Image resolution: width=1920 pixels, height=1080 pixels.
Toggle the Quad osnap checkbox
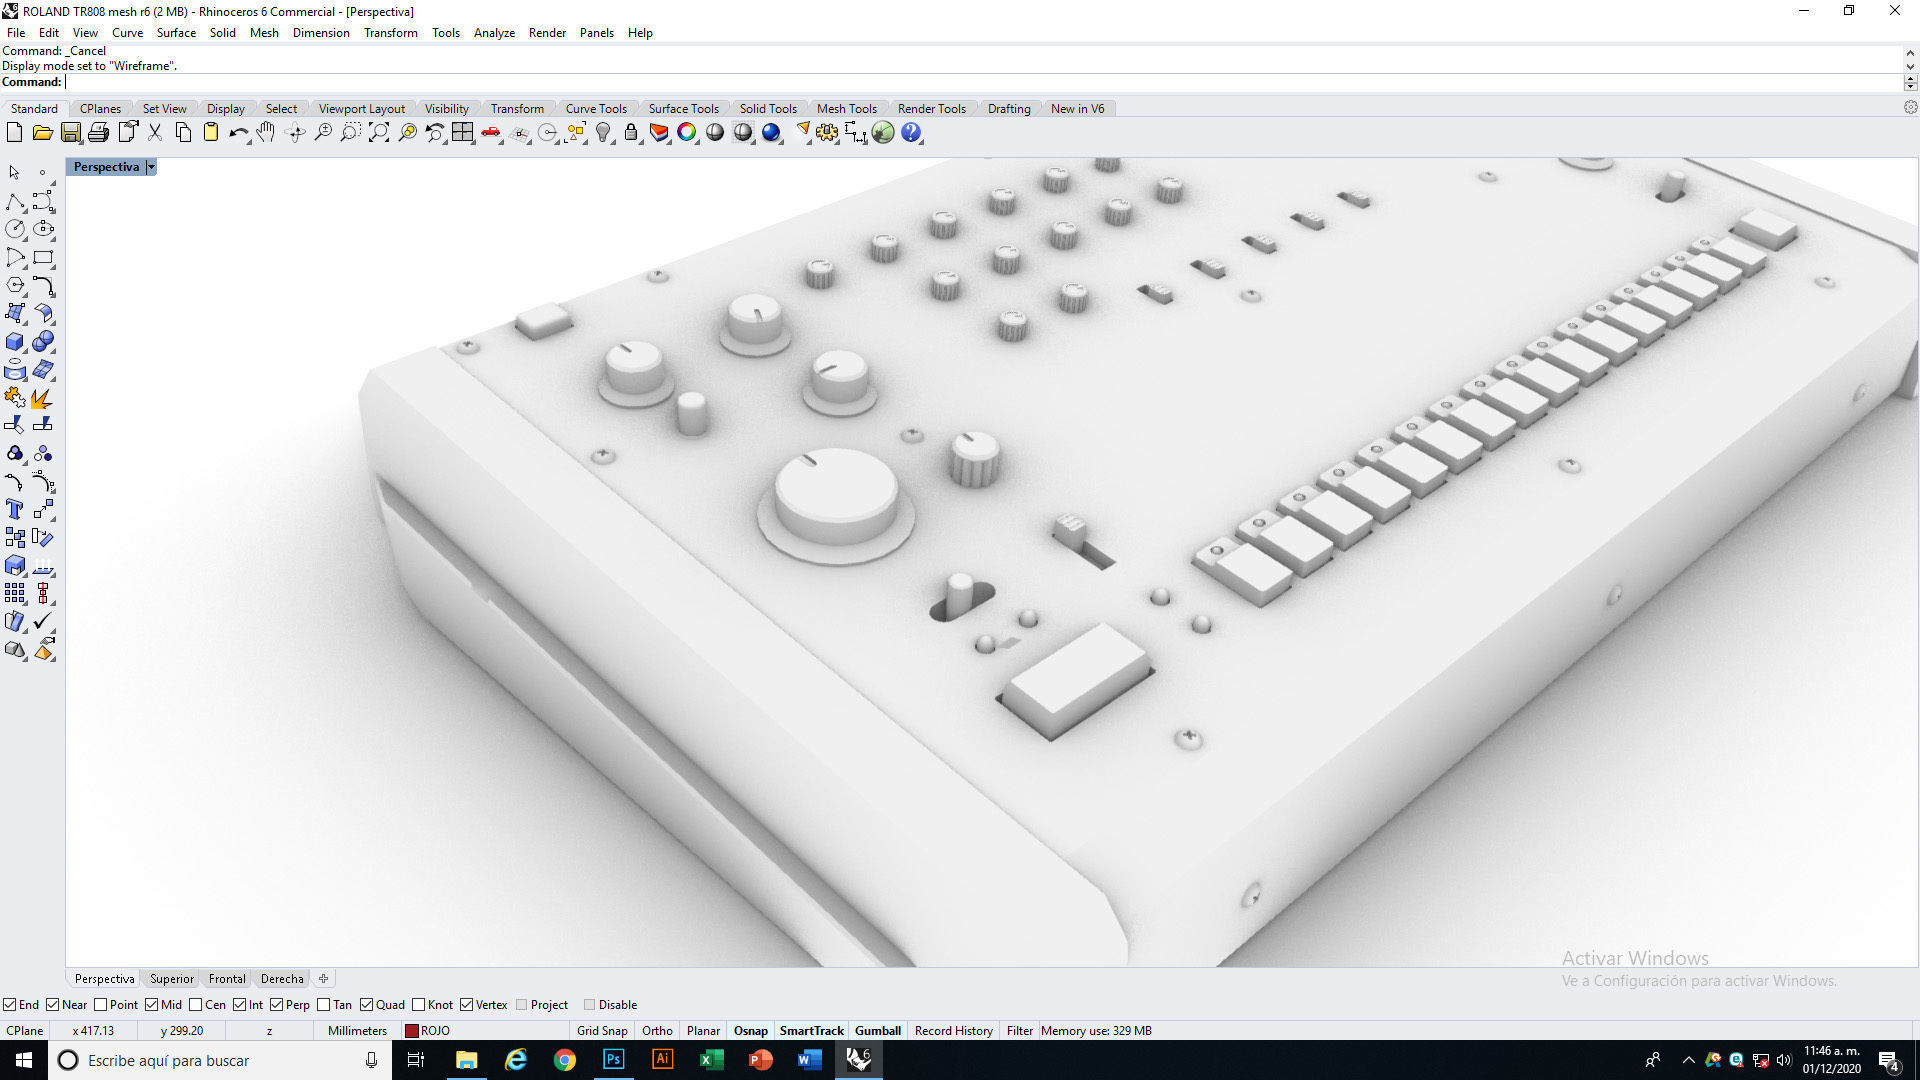pyautogui.click(x=367, y=1005)
